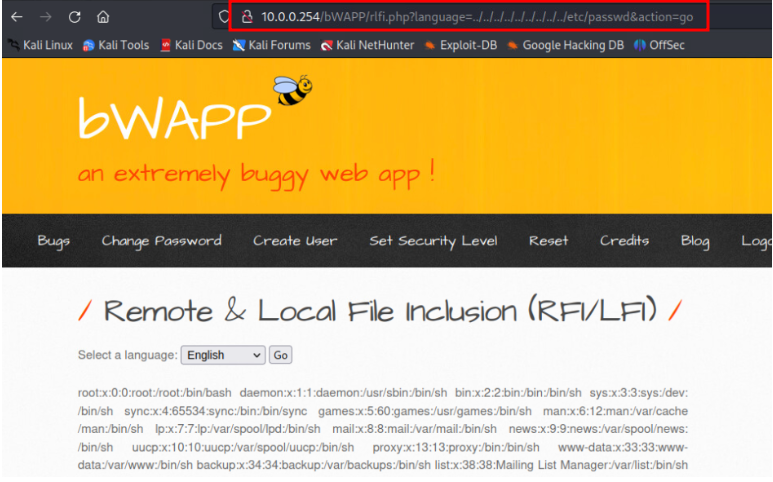
Task: Click the 'an extremely buggy web app !' tagline
Action: (x=256, y=175)
